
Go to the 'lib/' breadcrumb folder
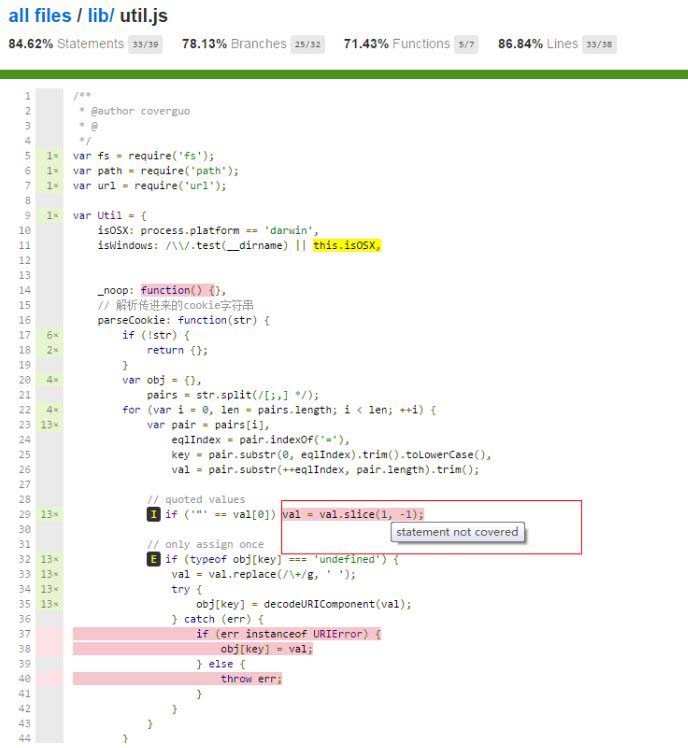tap(101, 16)
